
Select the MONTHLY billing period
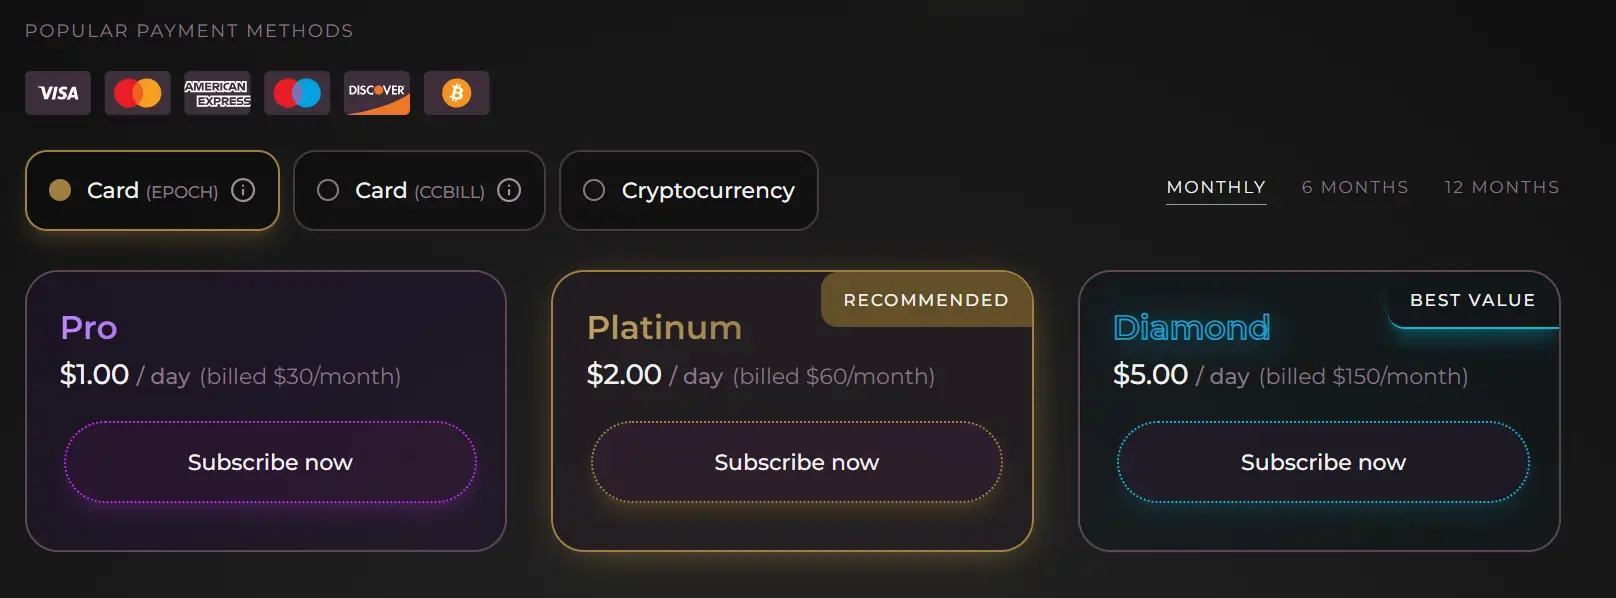tap(1215, 187)
